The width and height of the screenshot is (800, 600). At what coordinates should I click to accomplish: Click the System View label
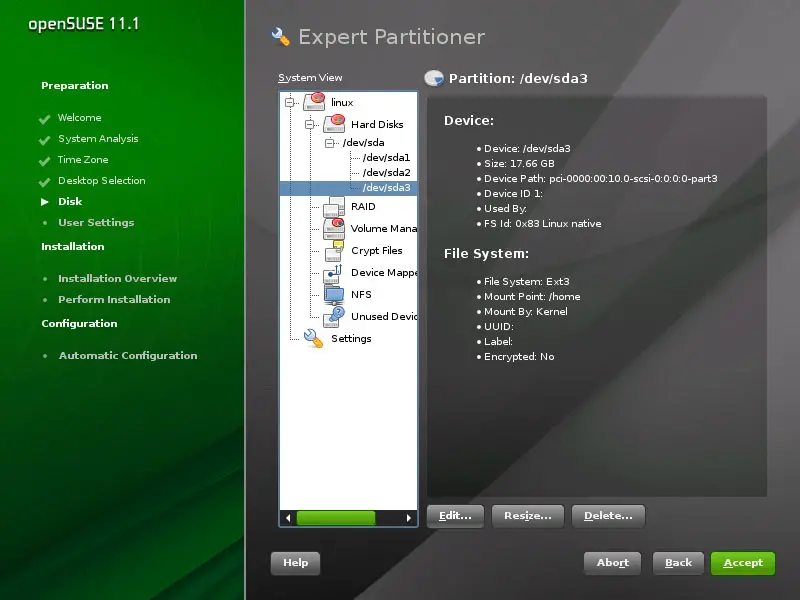click(310, 78)
